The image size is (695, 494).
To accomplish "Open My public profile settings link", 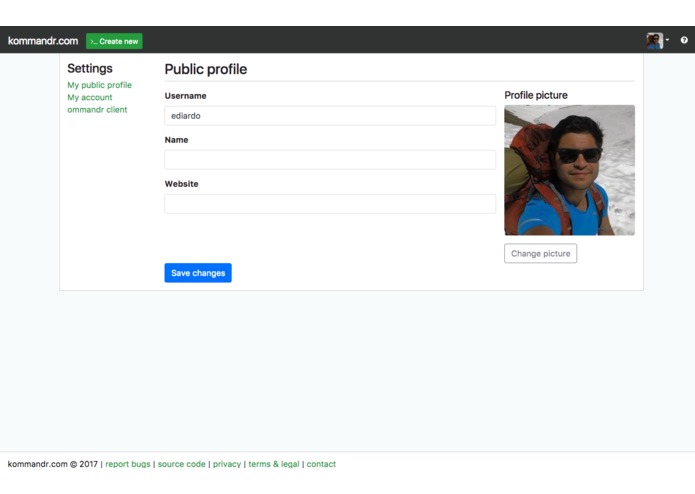I will (x=99, y=85).
